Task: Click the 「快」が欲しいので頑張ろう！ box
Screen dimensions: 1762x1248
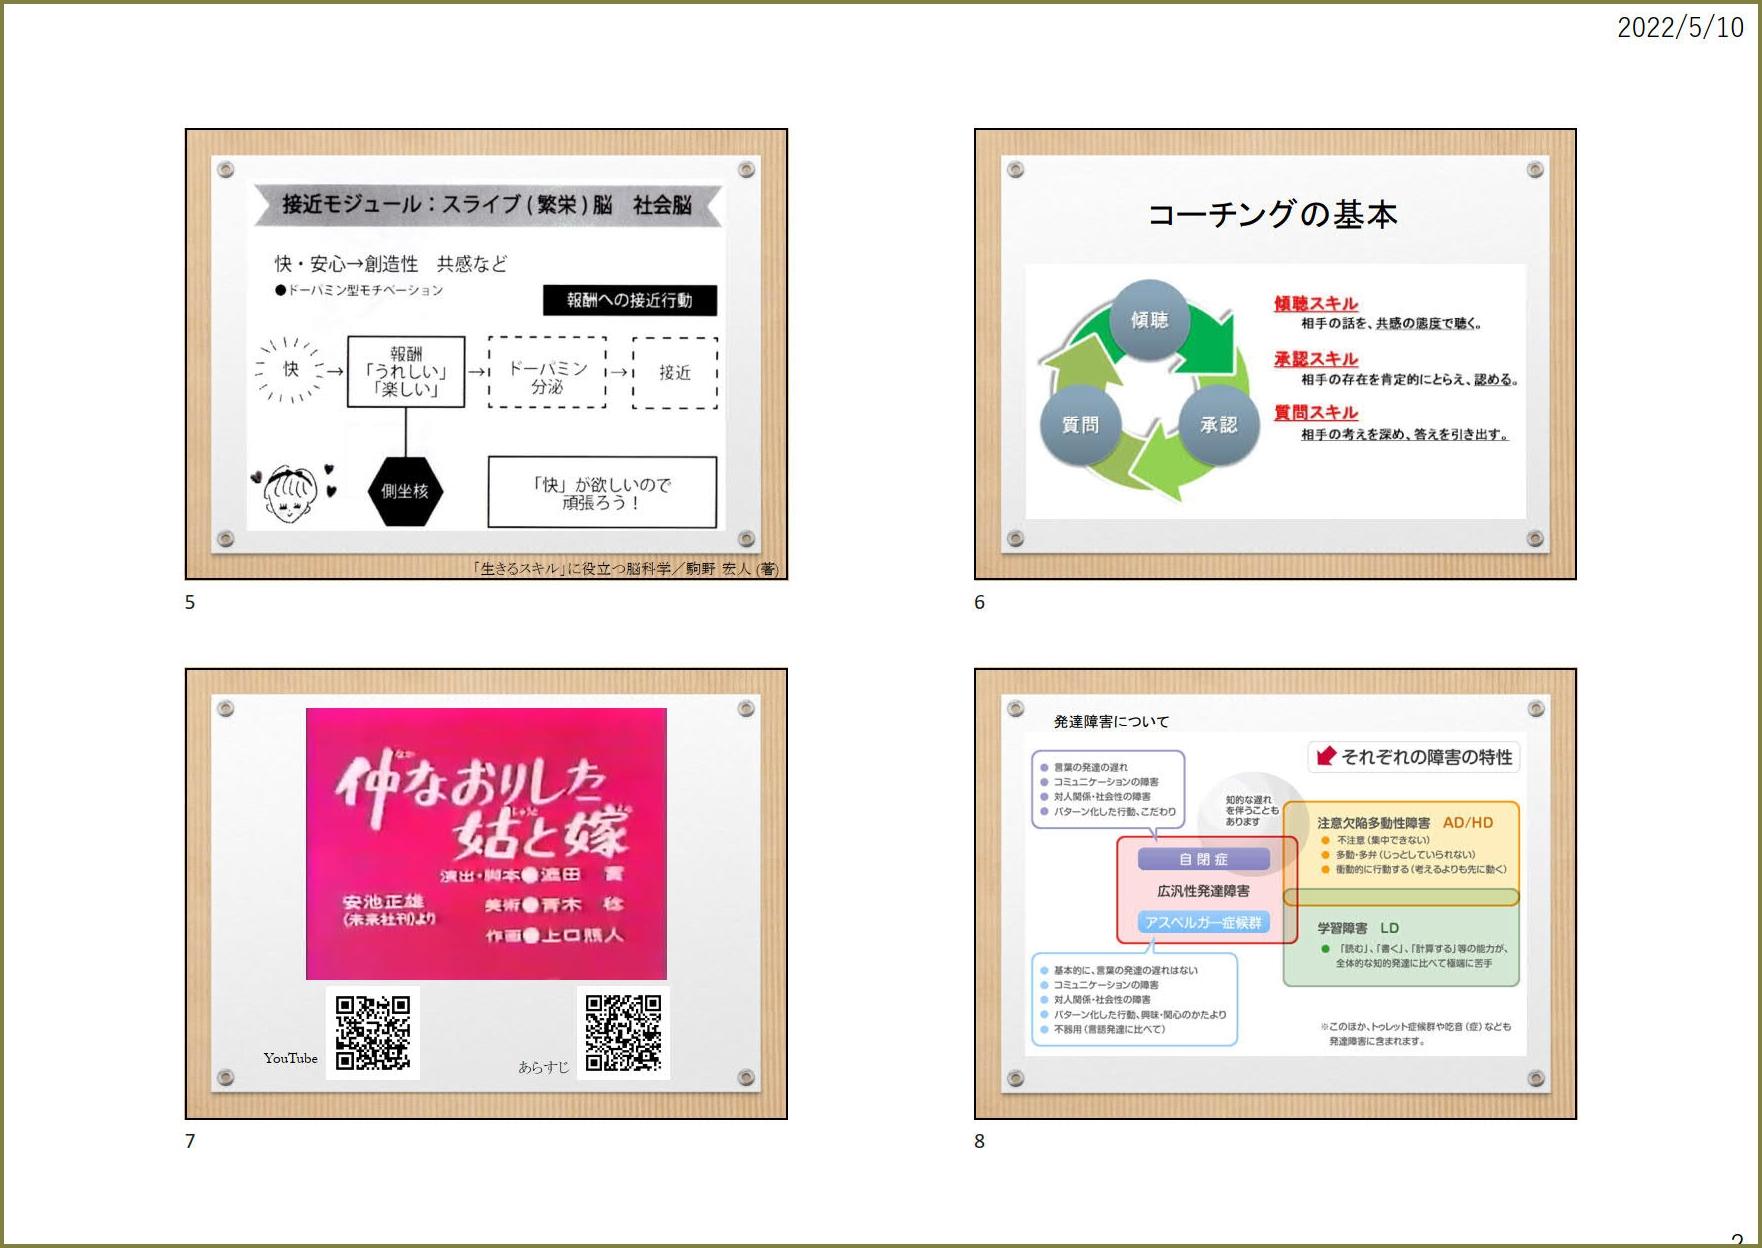Action: tap(602, 492)
